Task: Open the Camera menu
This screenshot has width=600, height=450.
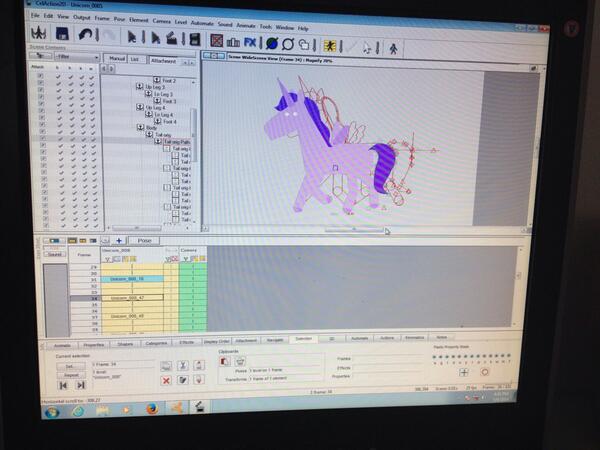Action: point(161,21)
